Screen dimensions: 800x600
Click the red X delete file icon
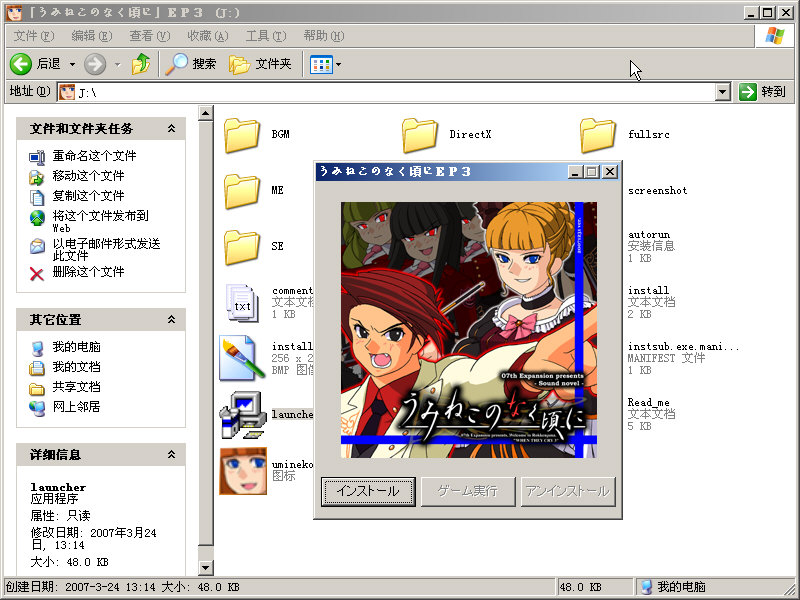[x=37, y=274]
